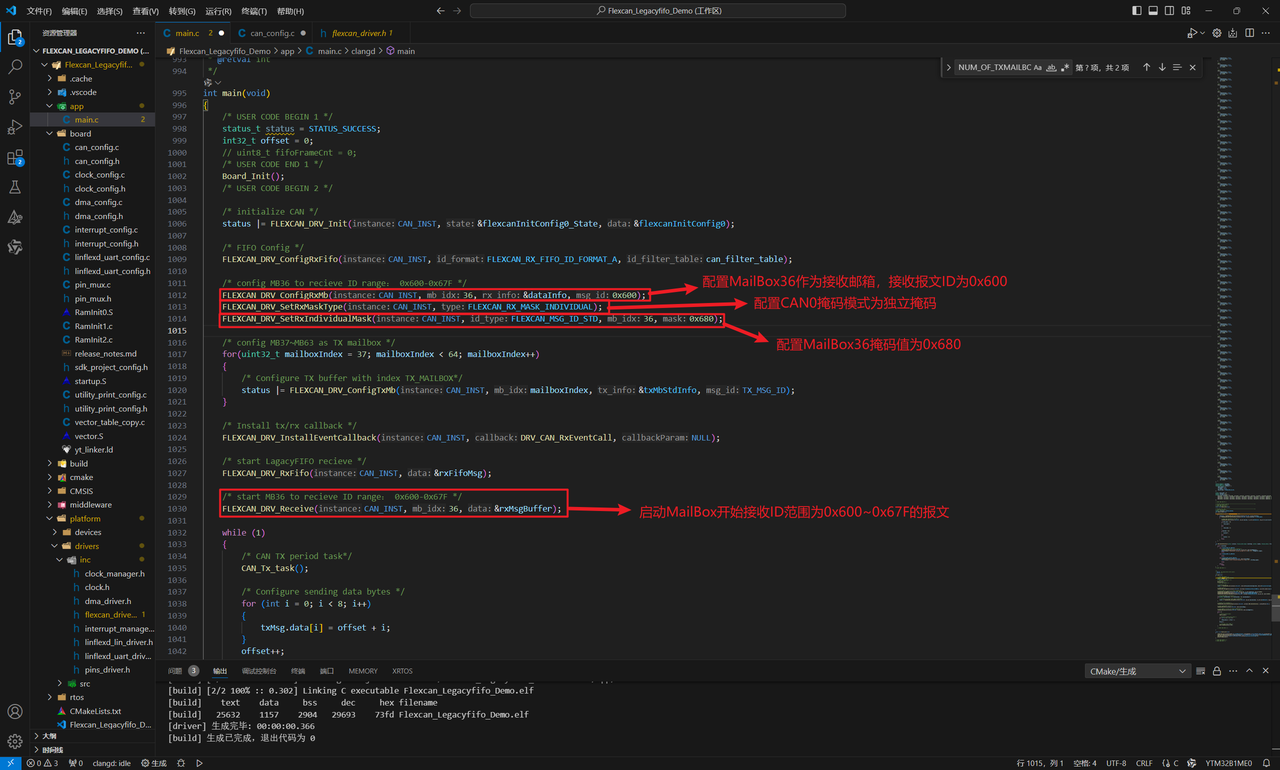Open the CMake/生成 output channel dropdown
Viewport: 1280px width, 770px height.
pyautogui.click(x=1138, y=671)
